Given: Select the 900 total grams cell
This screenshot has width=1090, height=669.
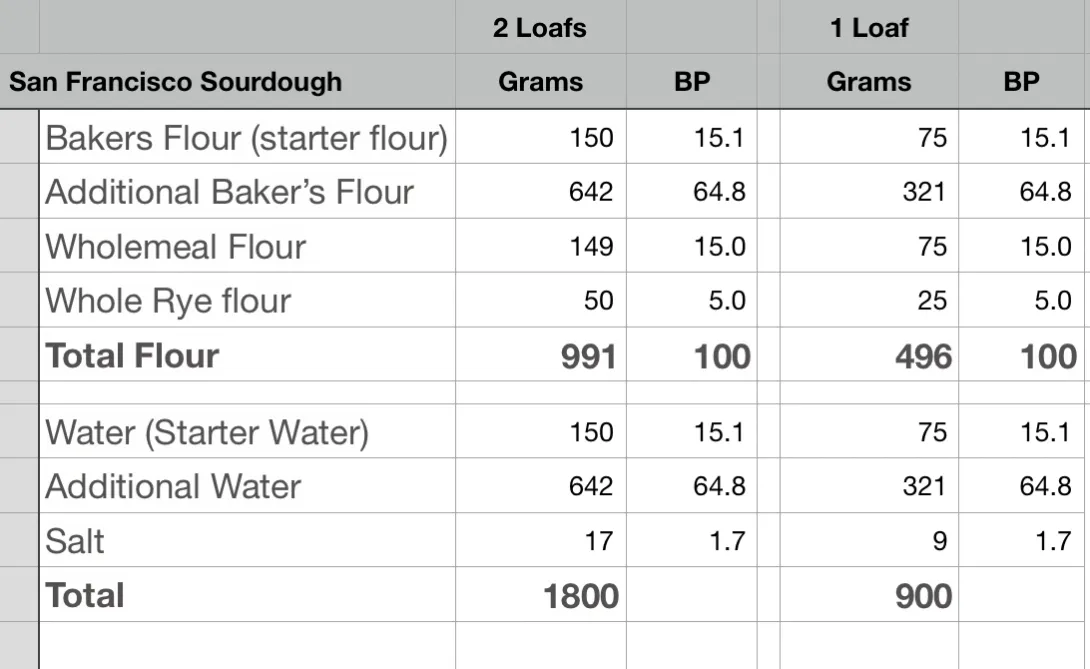Looking at the screenshot, I should point(923,596).
